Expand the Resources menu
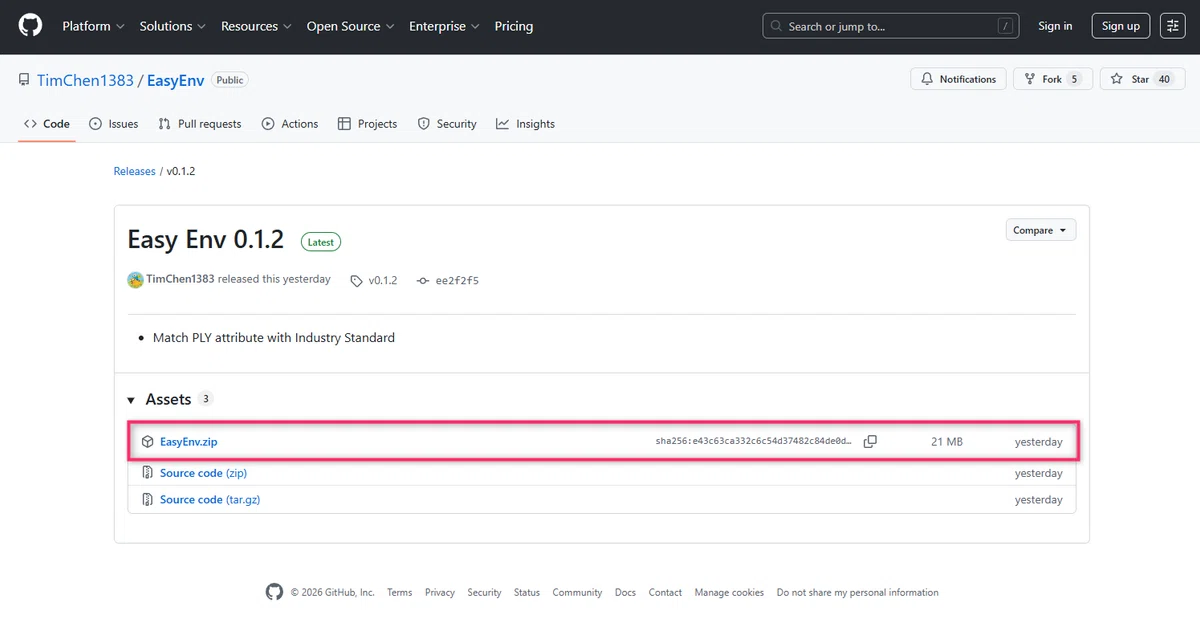Screen dimensions: 1200x619 pos(256,26)
